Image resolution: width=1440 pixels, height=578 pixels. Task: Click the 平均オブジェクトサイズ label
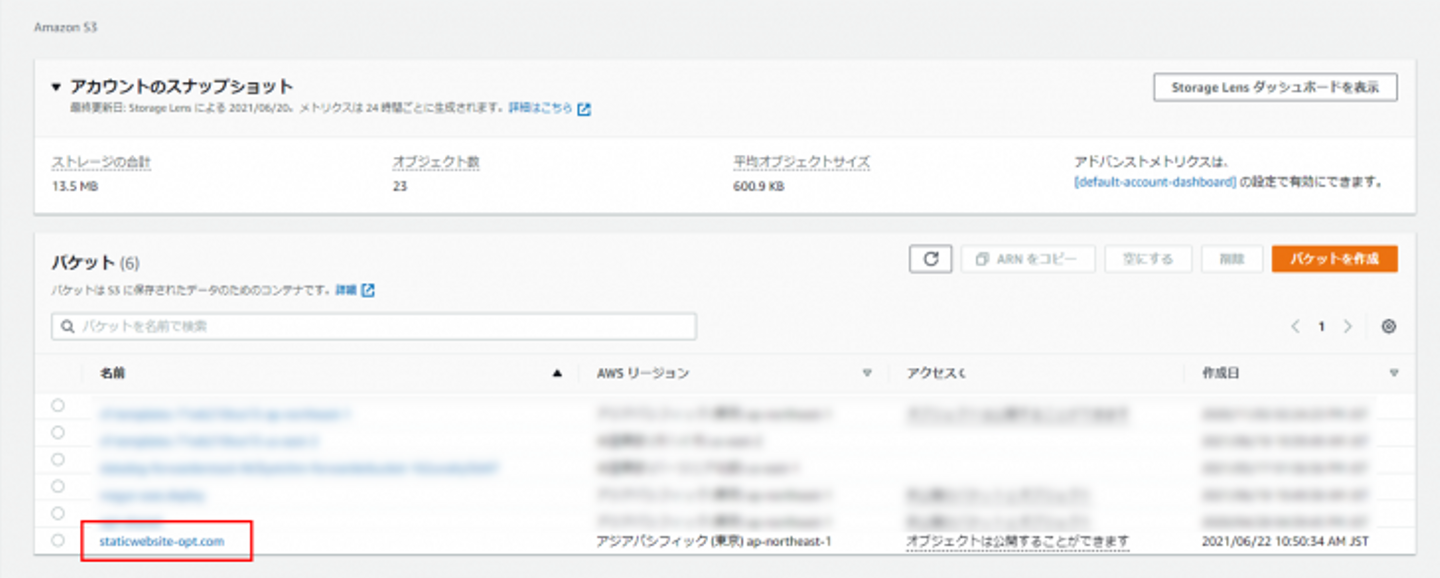[x=802, y=161]
